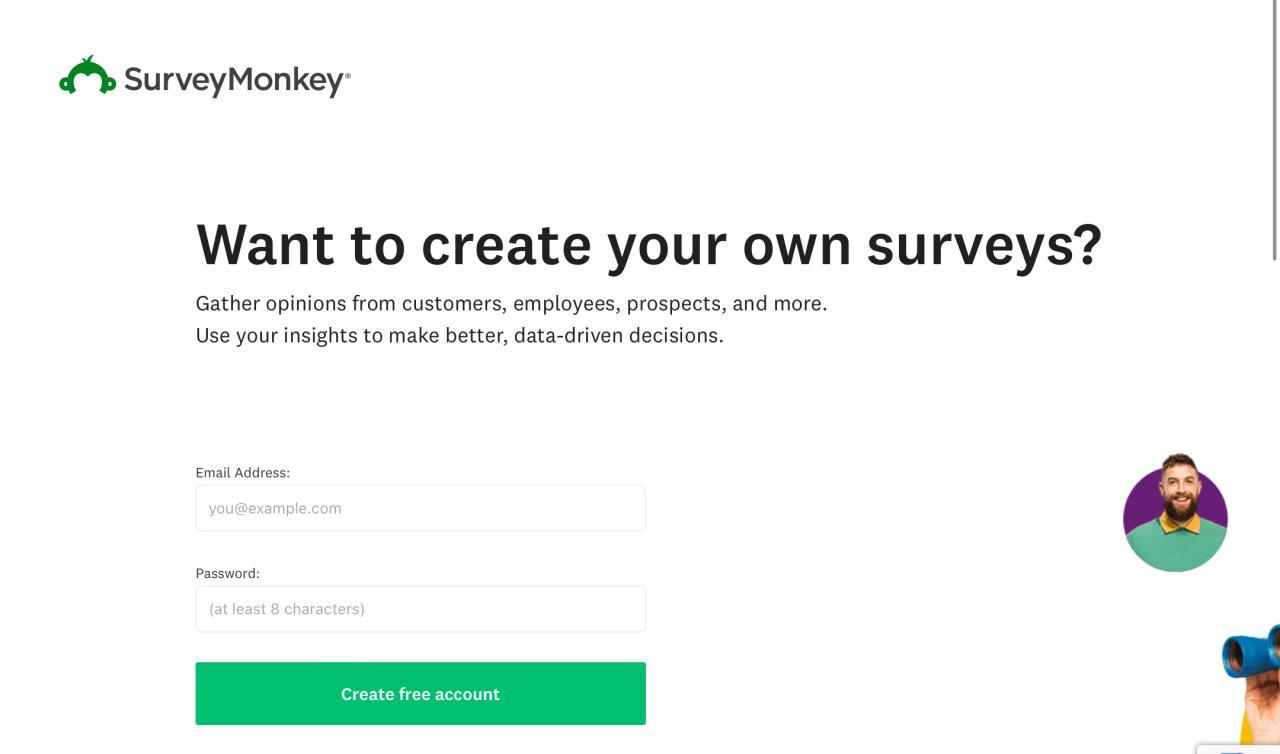Click the 'Gather opinions from customers' text line
Image resolution: width=1280 pixels, height=754 pixels.
[511, 304]
